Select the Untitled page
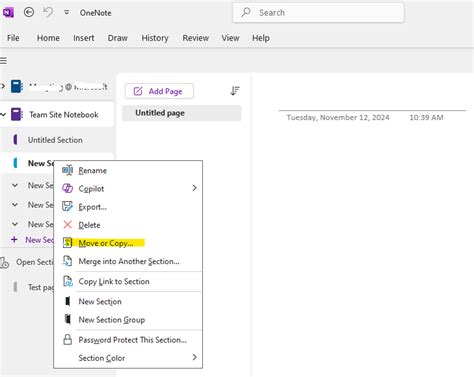 [182, 113]
